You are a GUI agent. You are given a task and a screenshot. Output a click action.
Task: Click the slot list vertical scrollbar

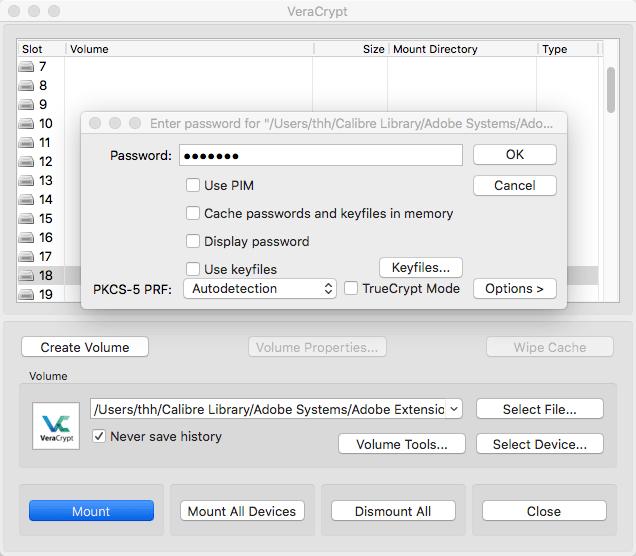(x=611, y=90)
